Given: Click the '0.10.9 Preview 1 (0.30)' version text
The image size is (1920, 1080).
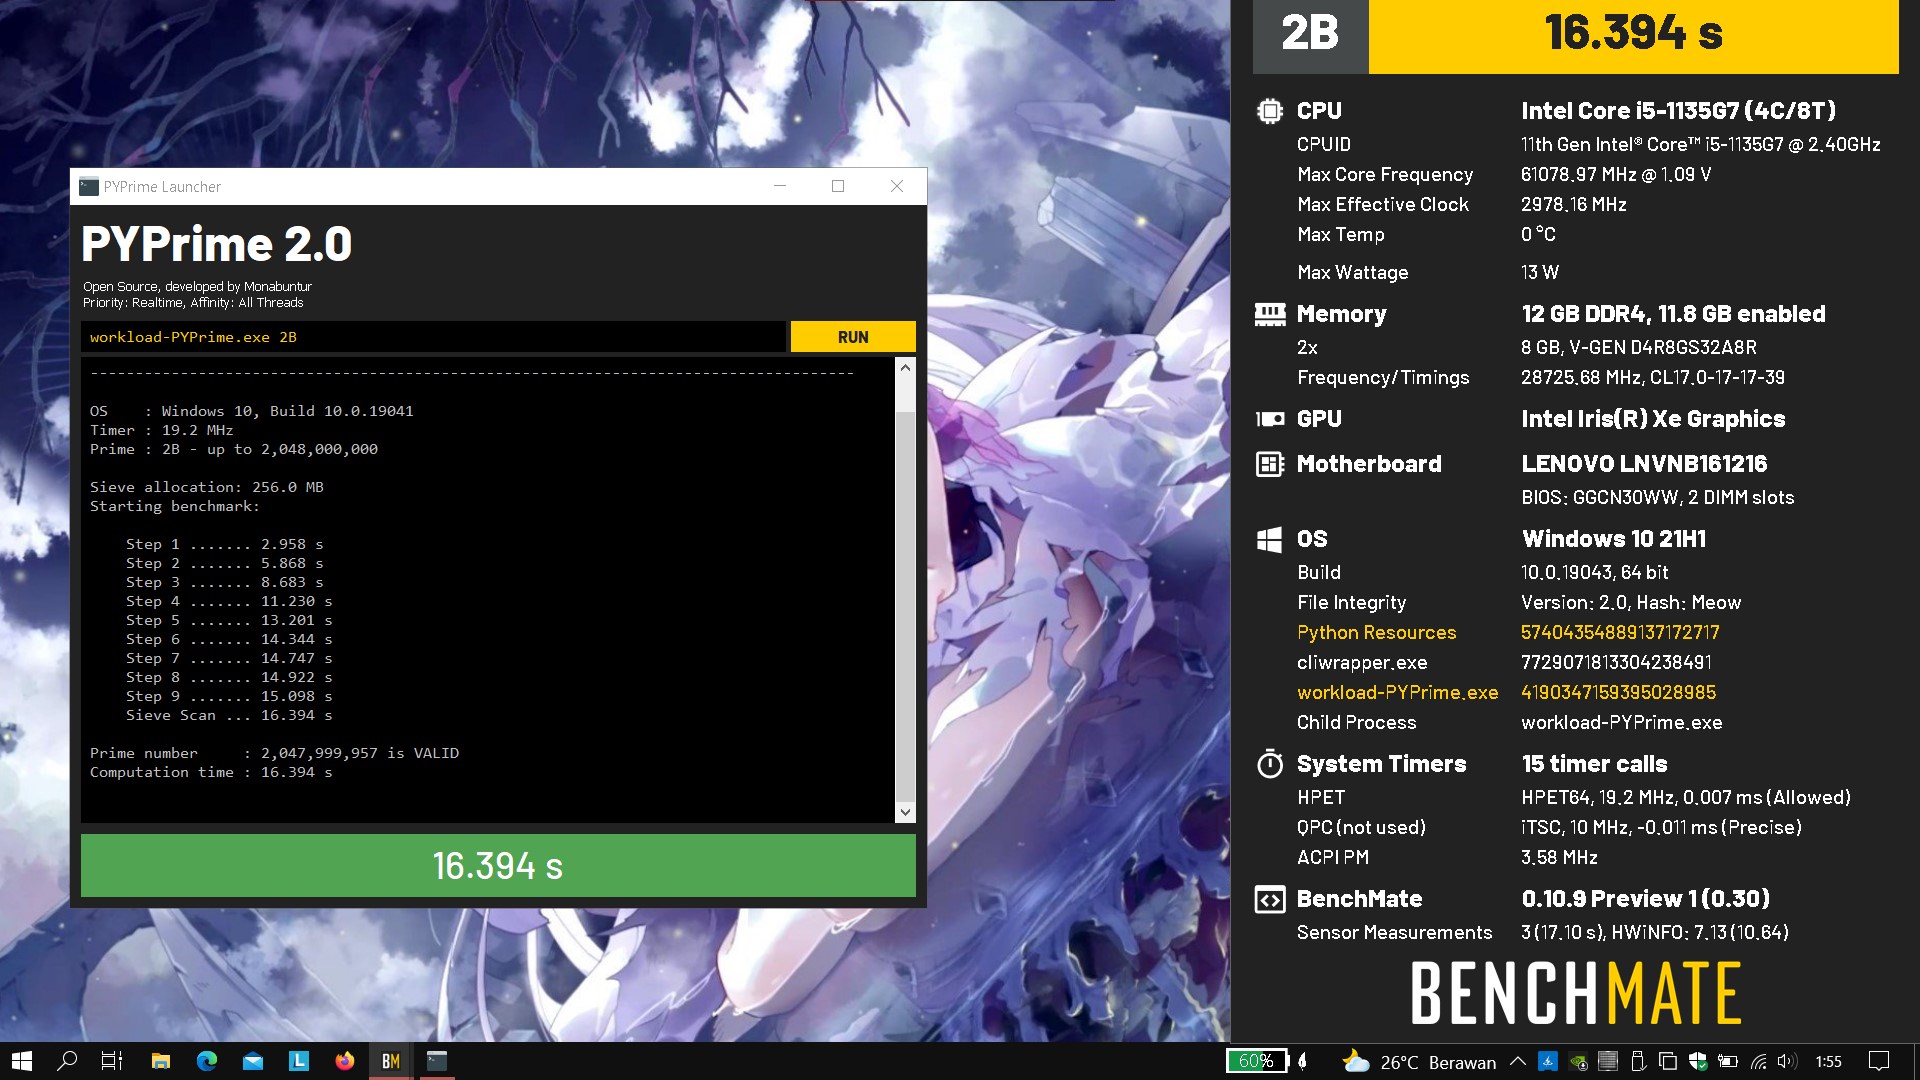Looking at the screenshot, I should [1646, 899].
